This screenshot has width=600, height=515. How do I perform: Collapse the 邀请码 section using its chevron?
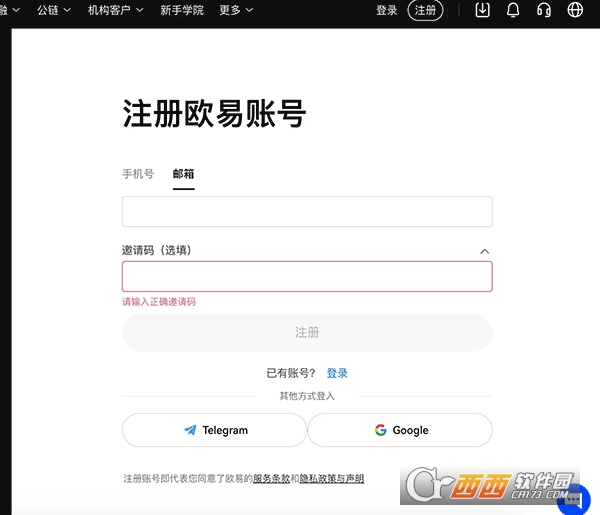(485, 251)
